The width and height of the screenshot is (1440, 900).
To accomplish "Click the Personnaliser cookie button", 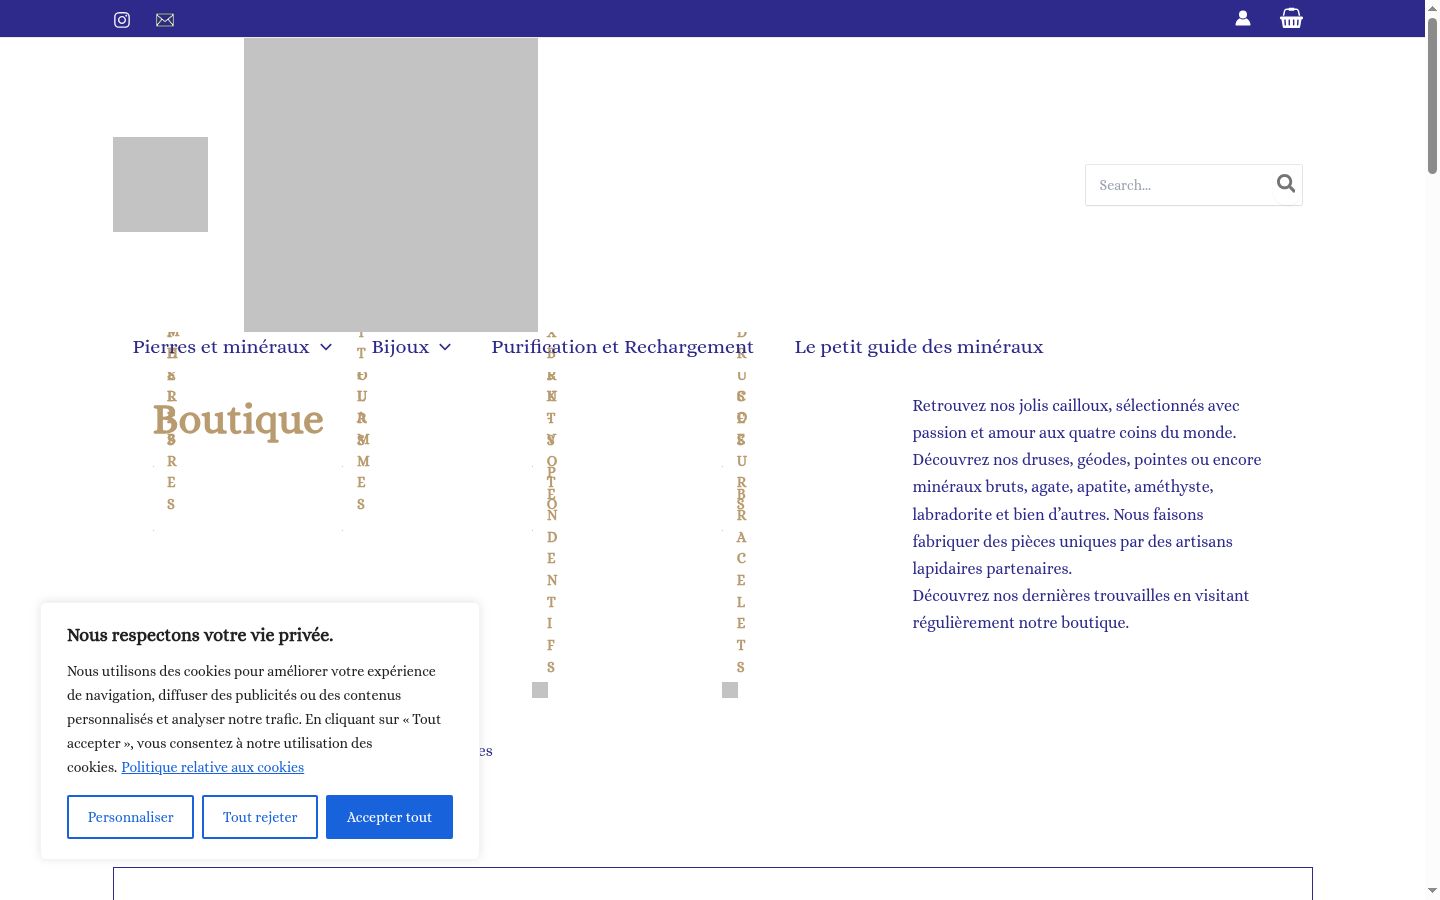I will pos(130,817).
